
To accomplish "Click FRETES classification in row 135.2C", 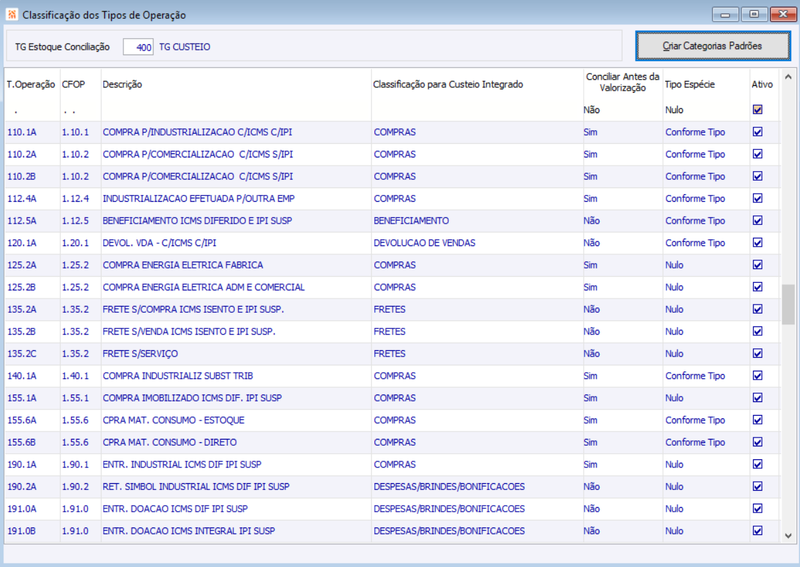I will (389, 354).
